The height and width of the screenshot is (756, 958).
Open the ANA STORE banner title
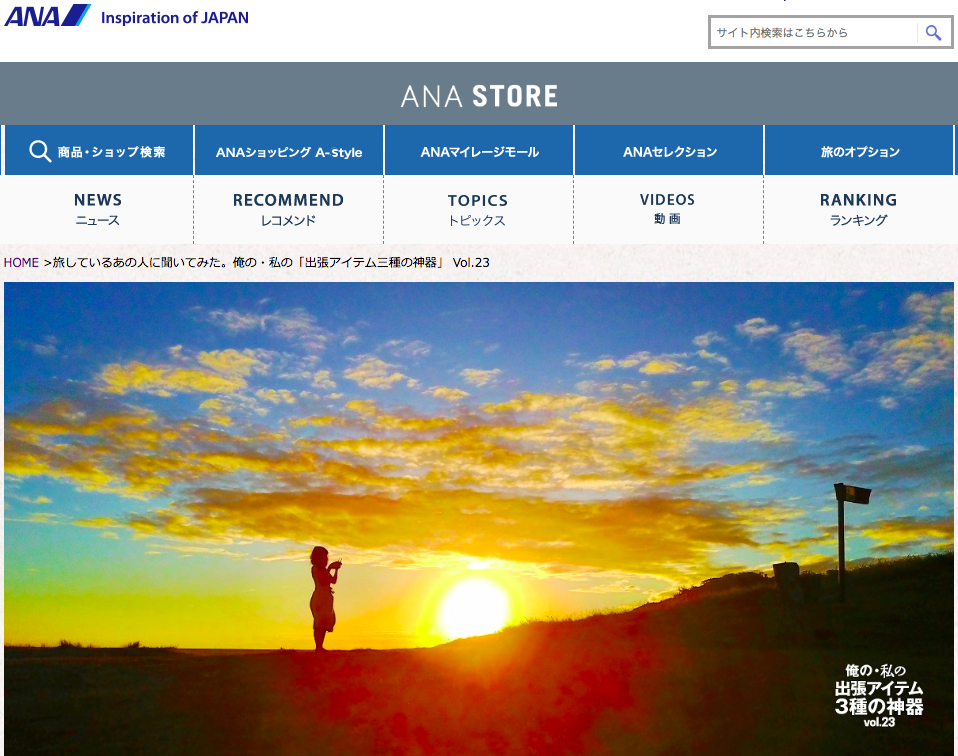[x=479, y=96]
